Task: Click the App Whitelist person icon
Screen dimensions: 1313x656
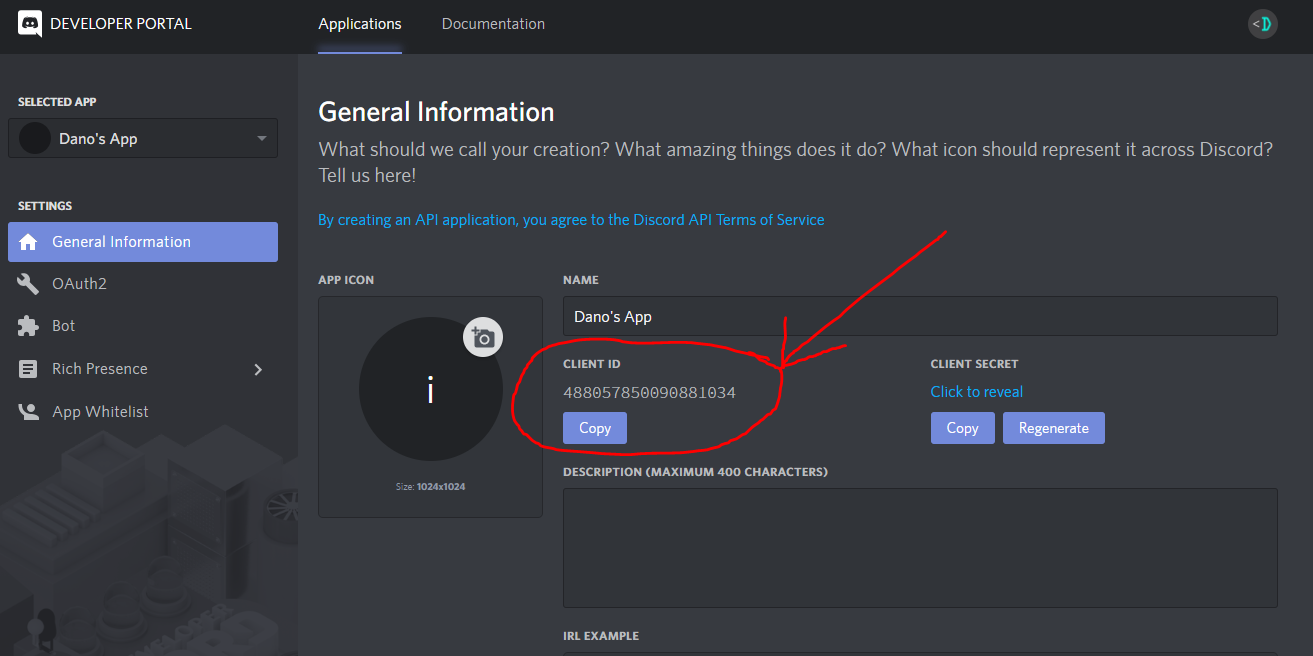Action: tap(28, 412)
